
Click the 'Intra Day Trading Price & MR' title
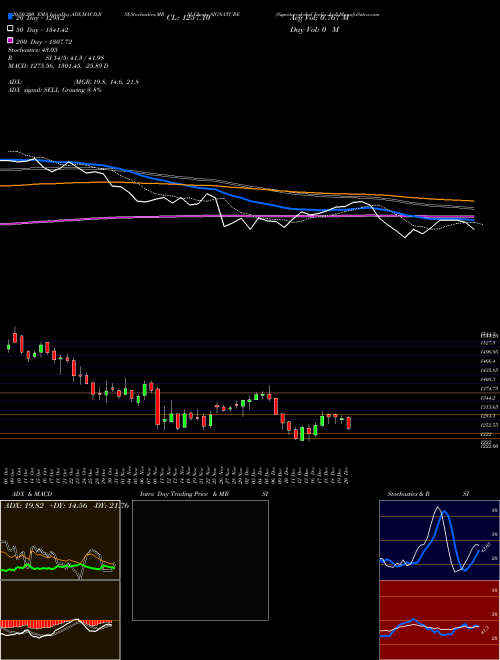tap(185, 494)
